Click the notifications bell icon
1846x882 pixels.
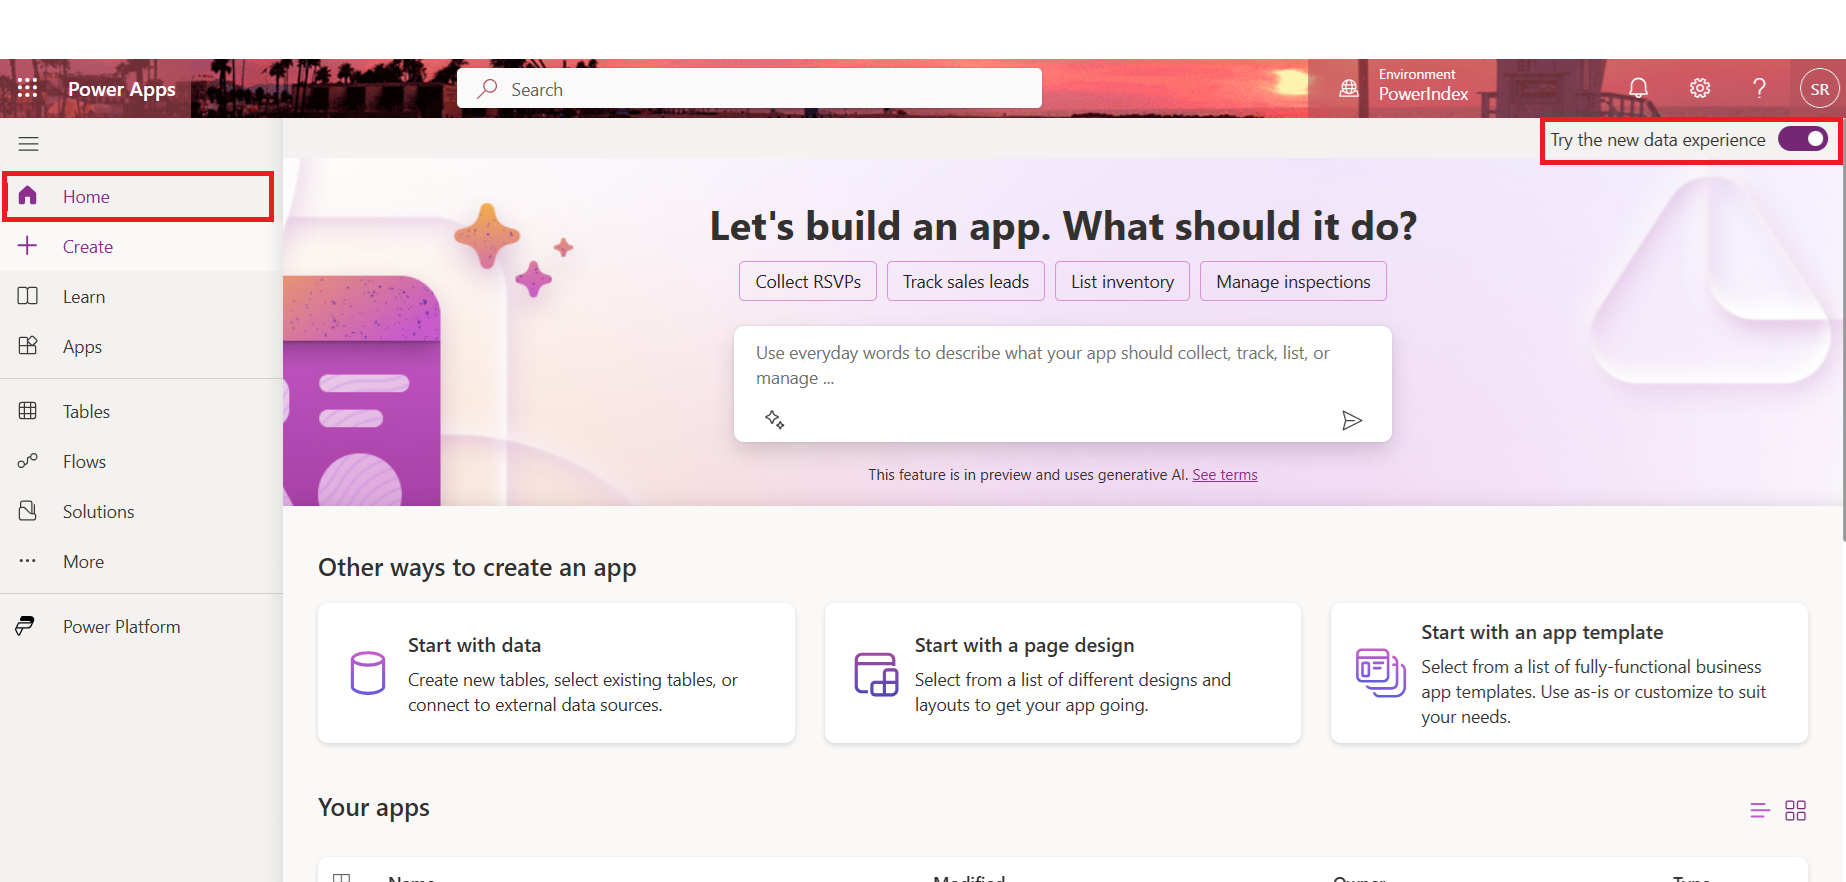1638,88
